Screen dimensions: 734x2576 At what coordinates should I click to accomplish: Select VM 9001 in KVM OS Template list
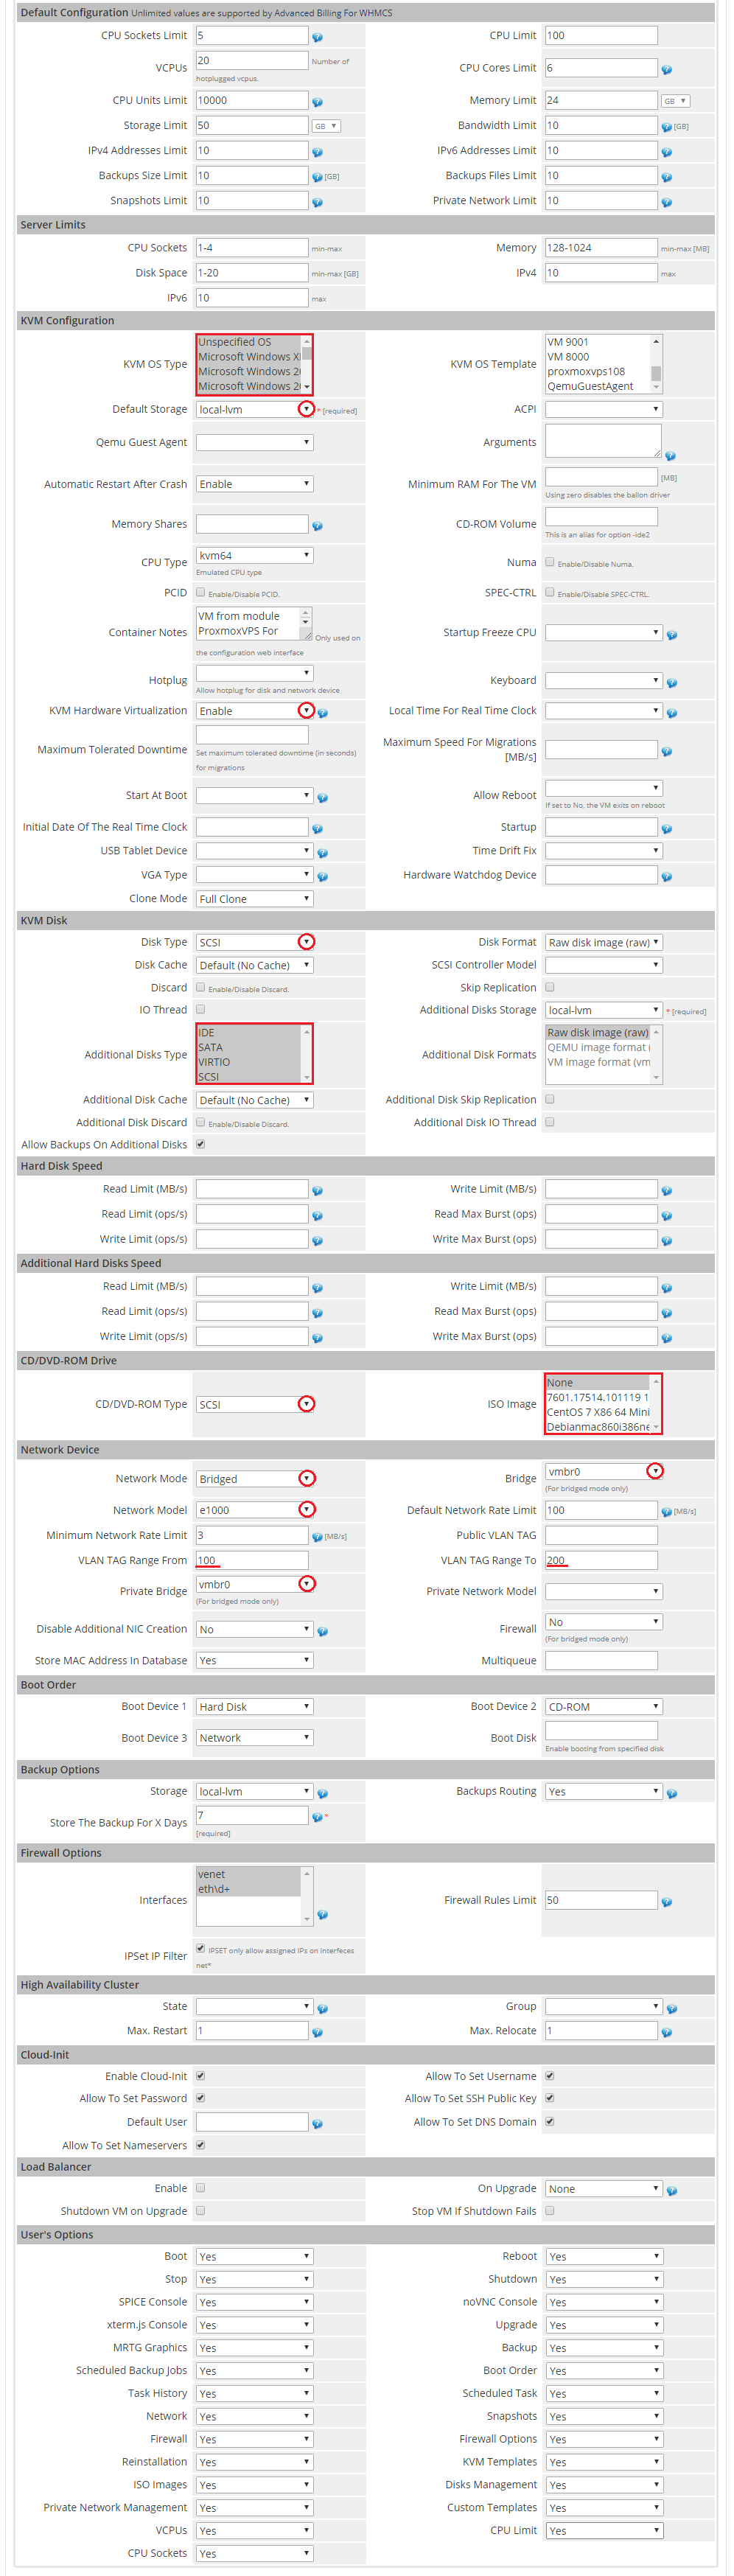(598, 342)
